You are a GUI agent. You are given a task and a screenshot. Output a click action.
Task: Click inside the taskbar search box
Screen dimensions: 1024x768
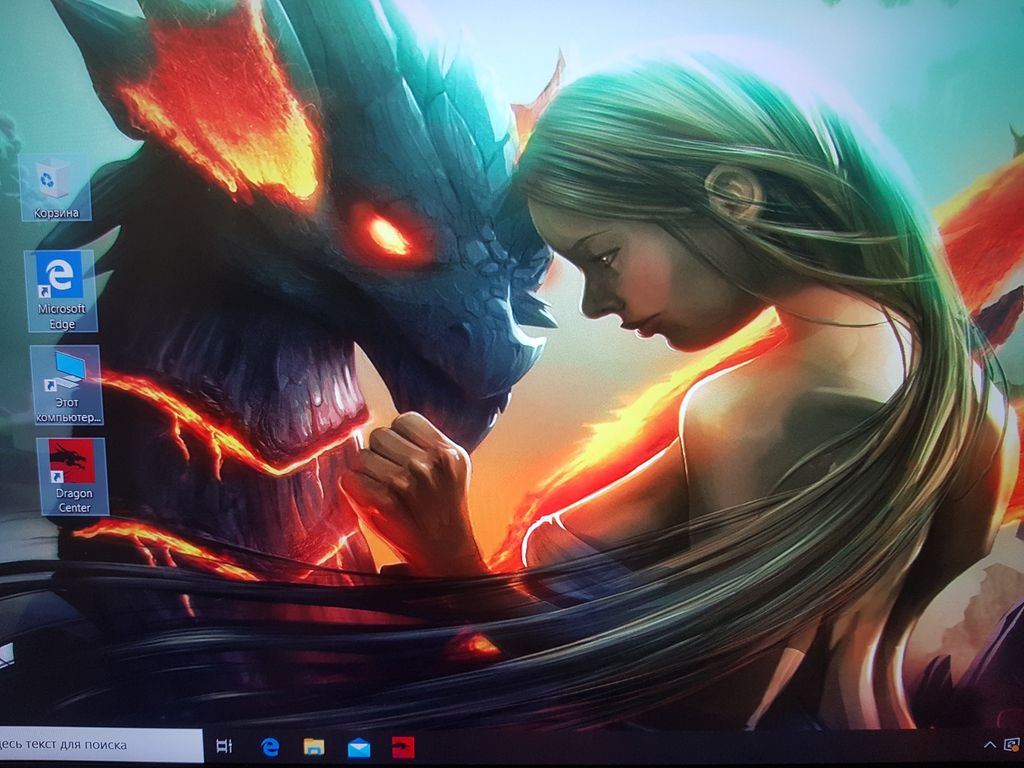[100, 744]
